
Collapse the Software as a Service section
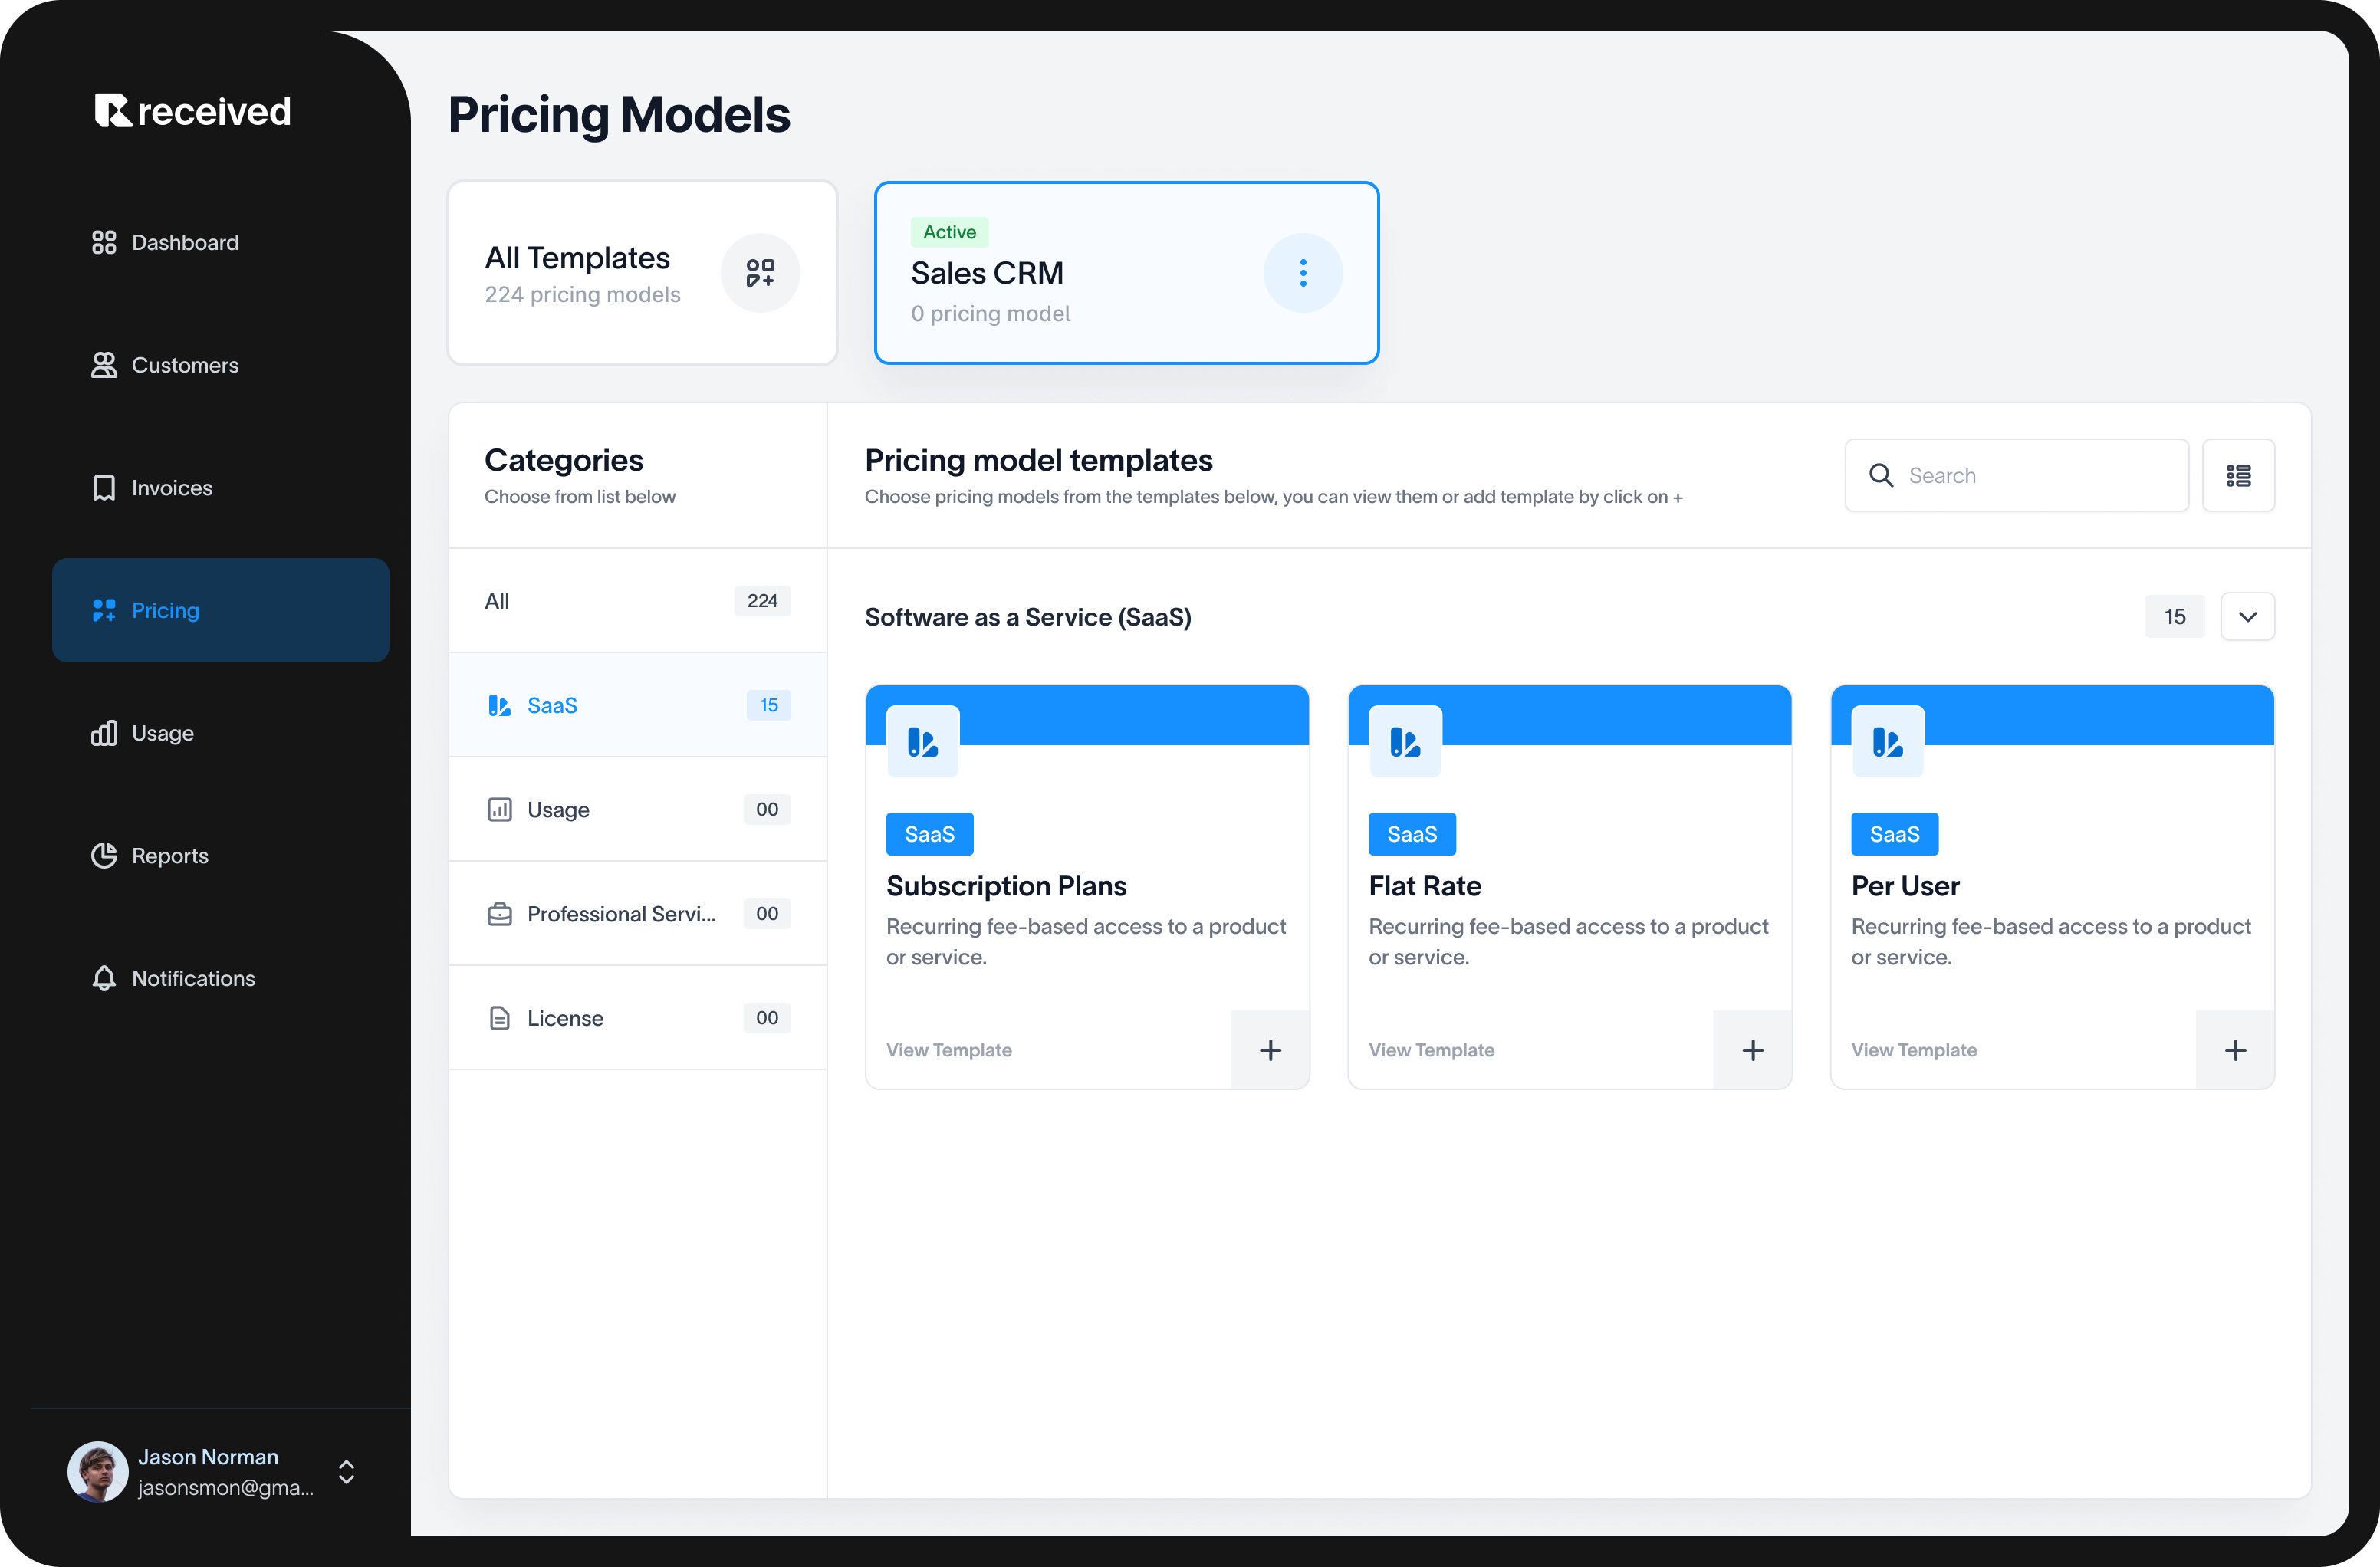tap(2247, 617)
